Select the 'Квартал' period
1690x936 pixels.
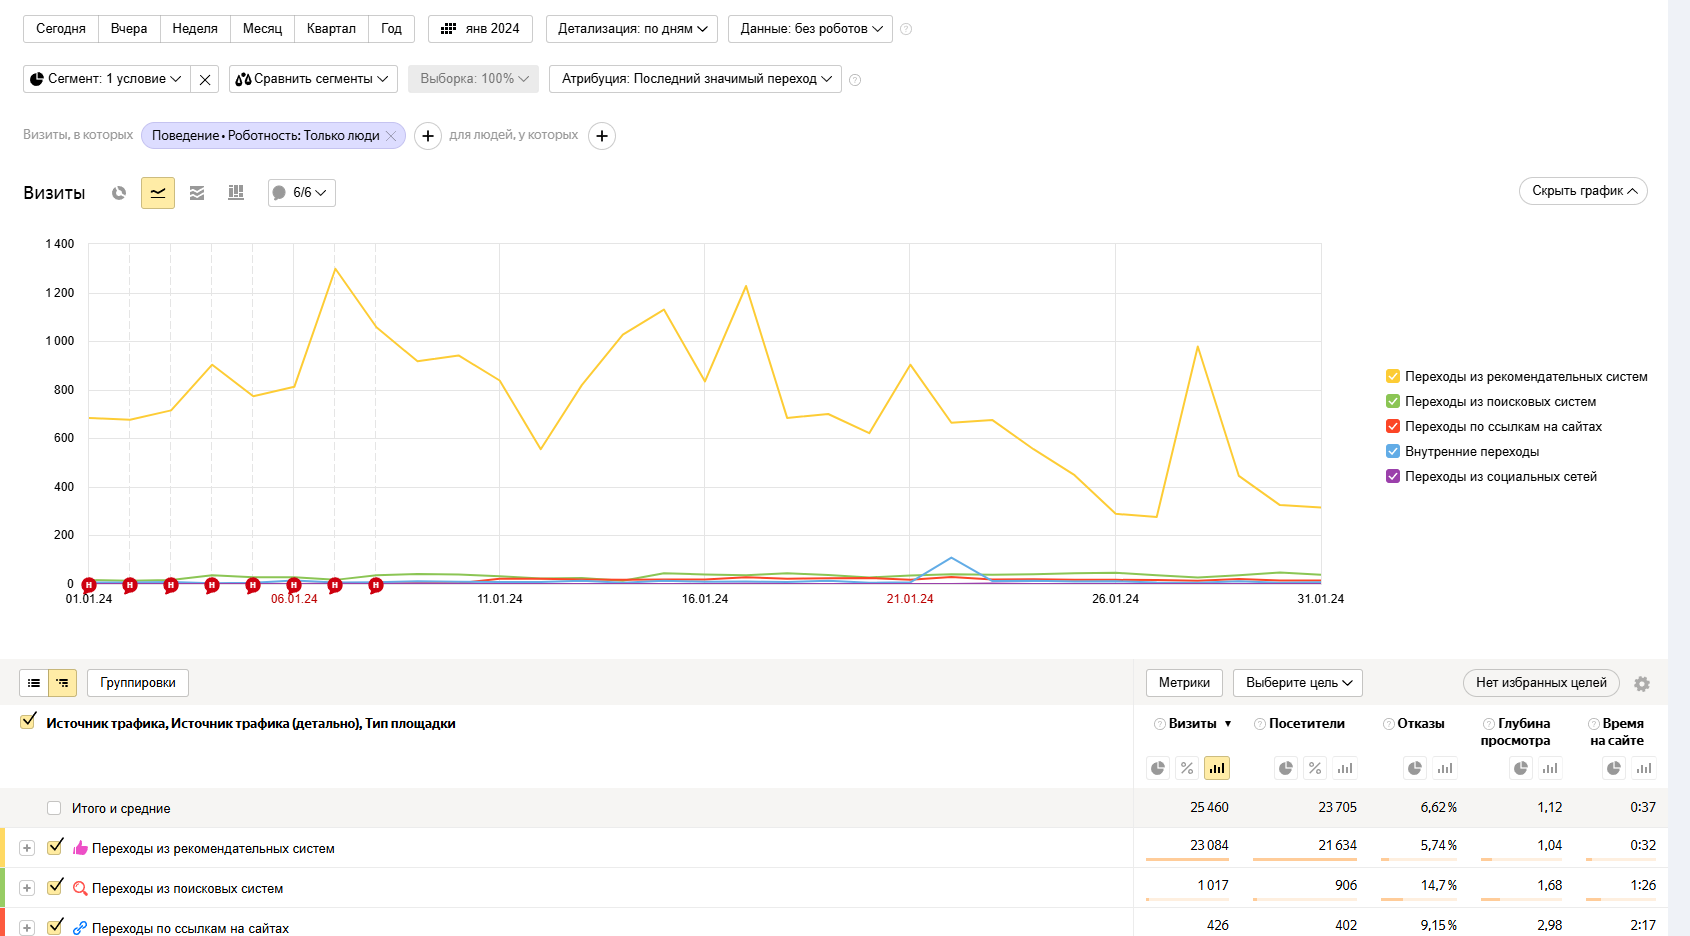331,29
